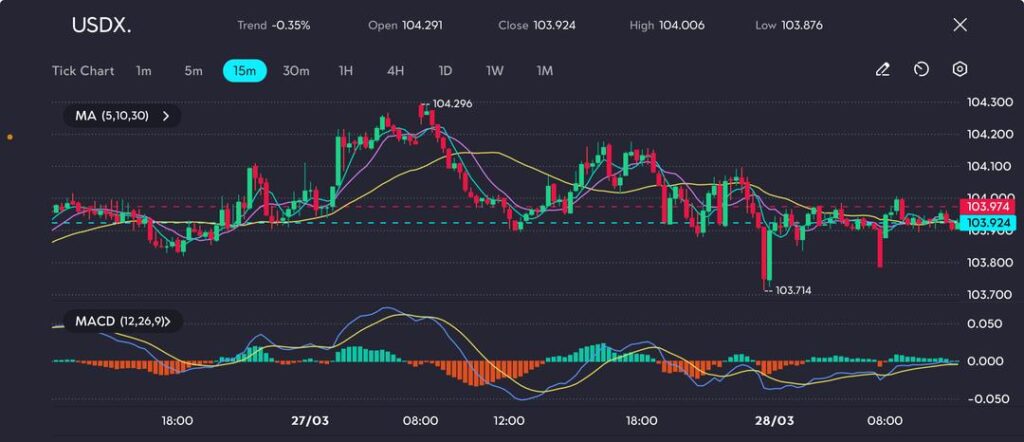Click the gauge dial indicator icon
The image size is (1024, 442).
pyautogui.click(x=921, y=70)
